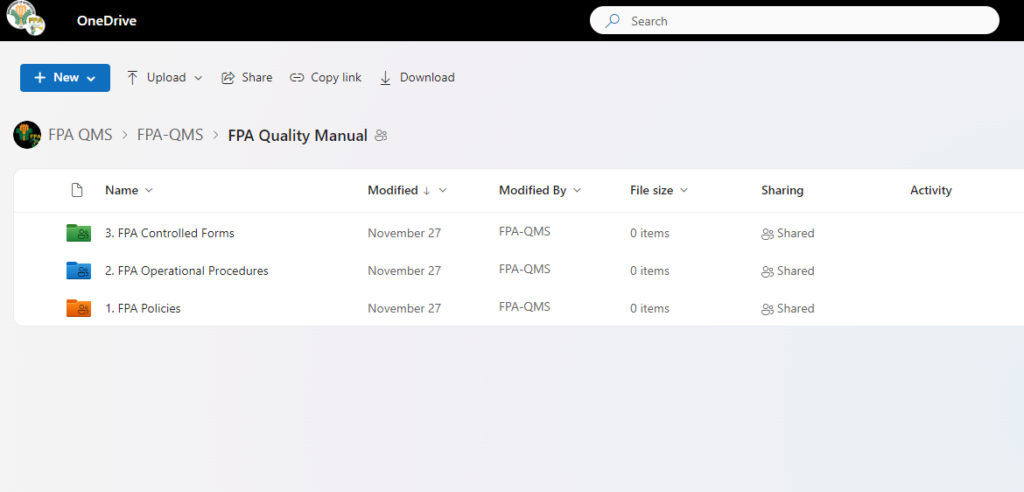Click the file type icon in column header
The height and width of the screenshot is (492, 1024).
[x=77, y=190]
